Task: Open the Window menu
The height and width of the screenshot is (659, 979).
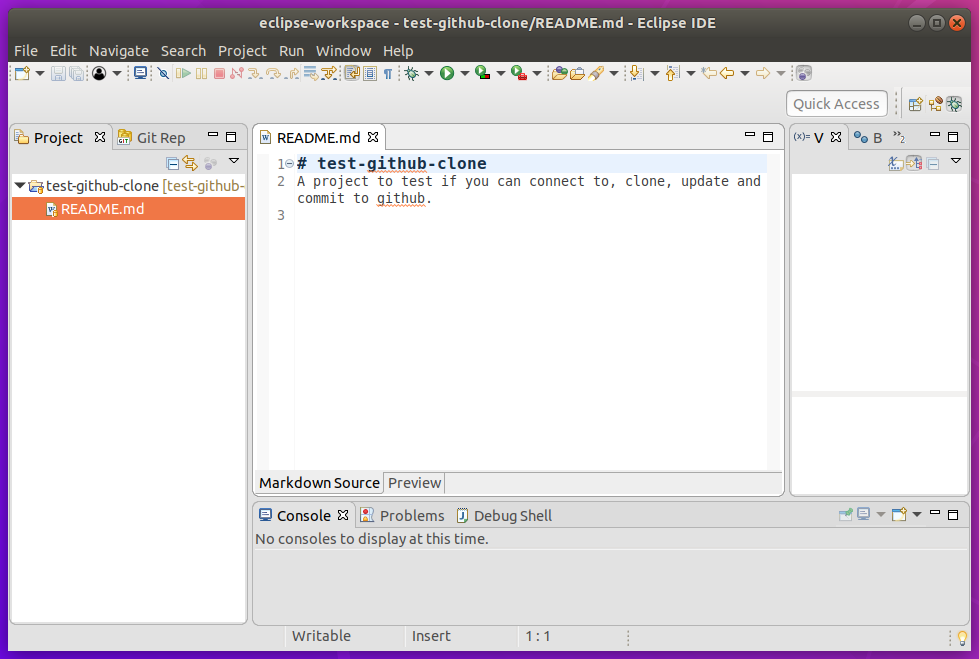Action: pos(343,51)
